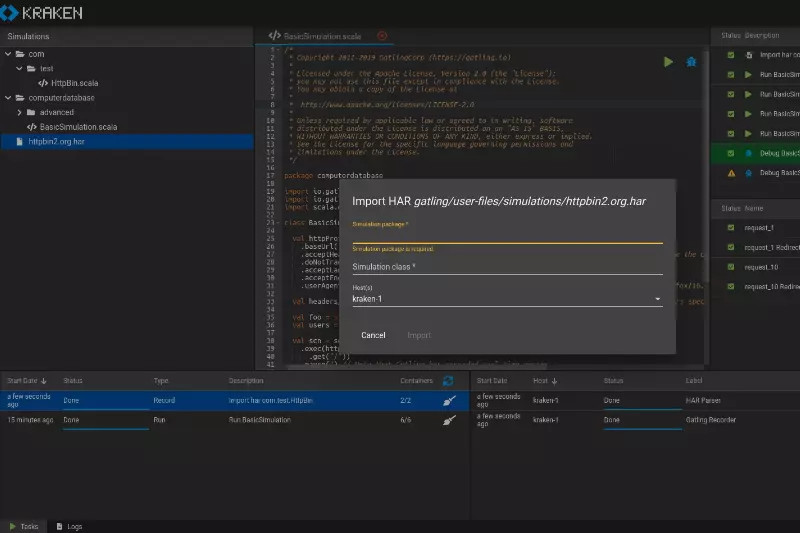The width and height of the screenshot is (800, 533).
Task: Collapse the test folder chevron
Action: tap(19, 68)
